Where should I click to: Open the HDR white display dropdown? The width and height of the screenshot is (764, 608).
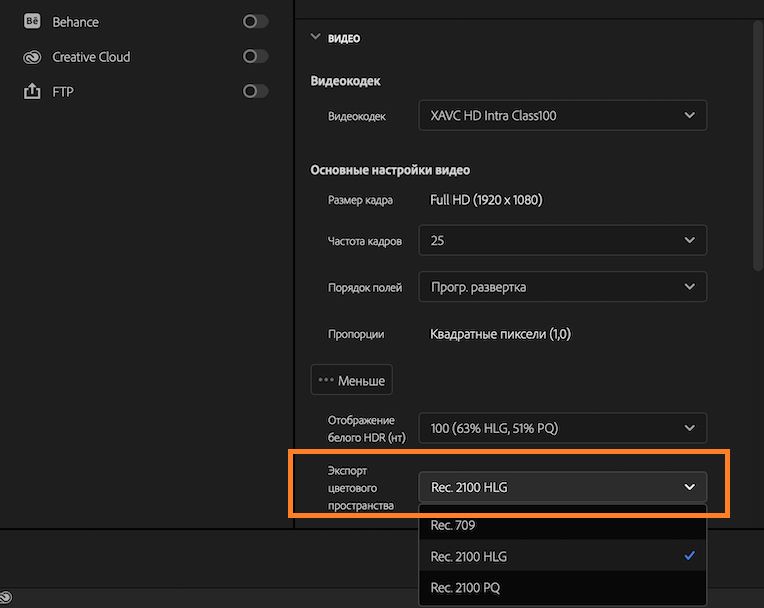click(x=562, y=428)
